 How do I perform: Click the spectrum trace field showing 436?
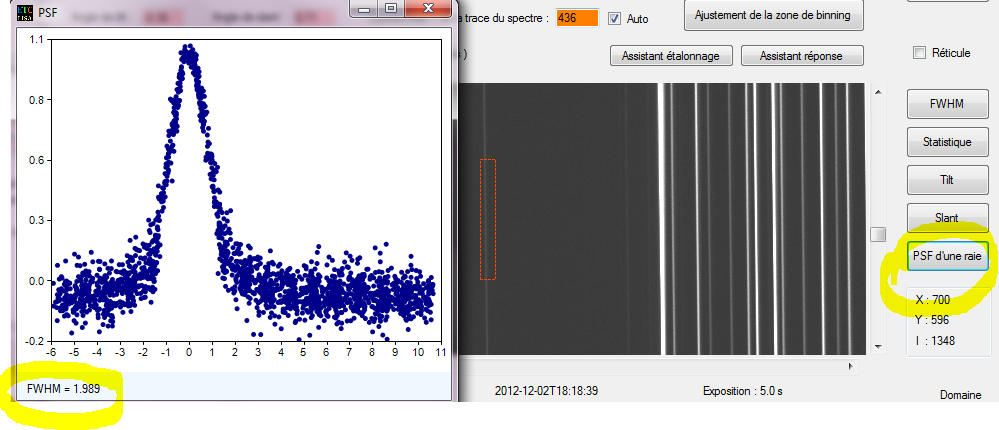point(577,18)
